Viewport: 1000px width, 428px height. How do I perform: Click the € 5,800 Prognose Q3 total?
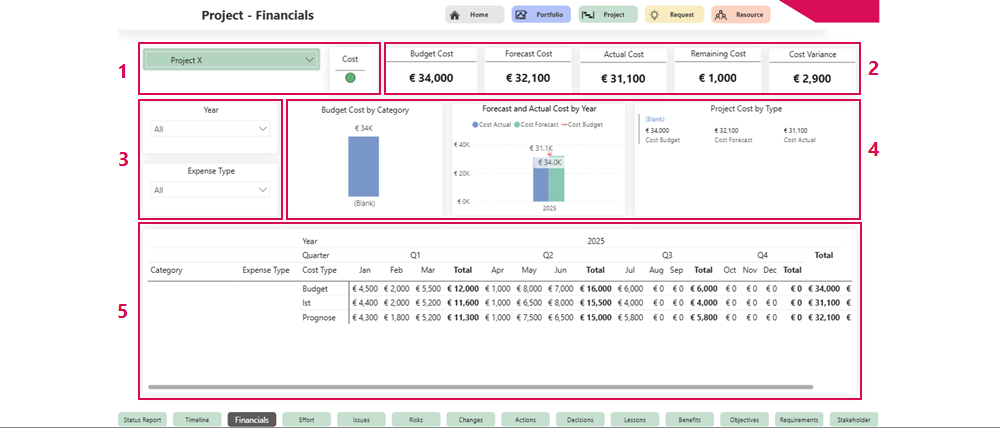point(702,318)
